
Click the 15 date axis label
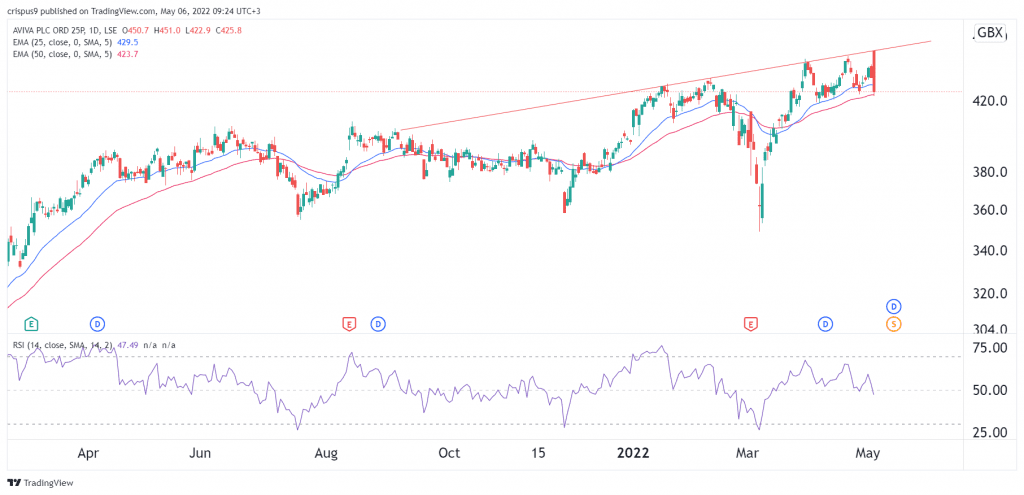pos(538,453)
